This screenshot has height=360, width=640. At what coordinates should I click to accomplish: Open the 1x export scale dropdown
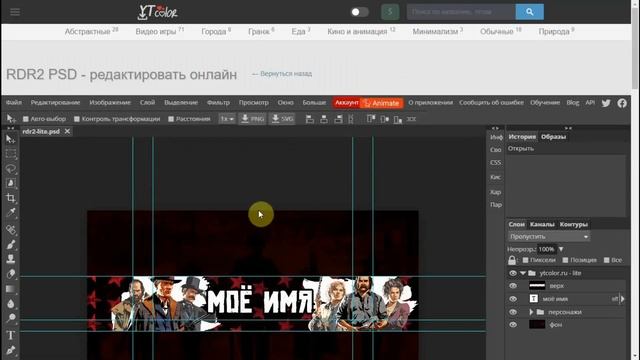pyautogui.click(x=227, y=119)
